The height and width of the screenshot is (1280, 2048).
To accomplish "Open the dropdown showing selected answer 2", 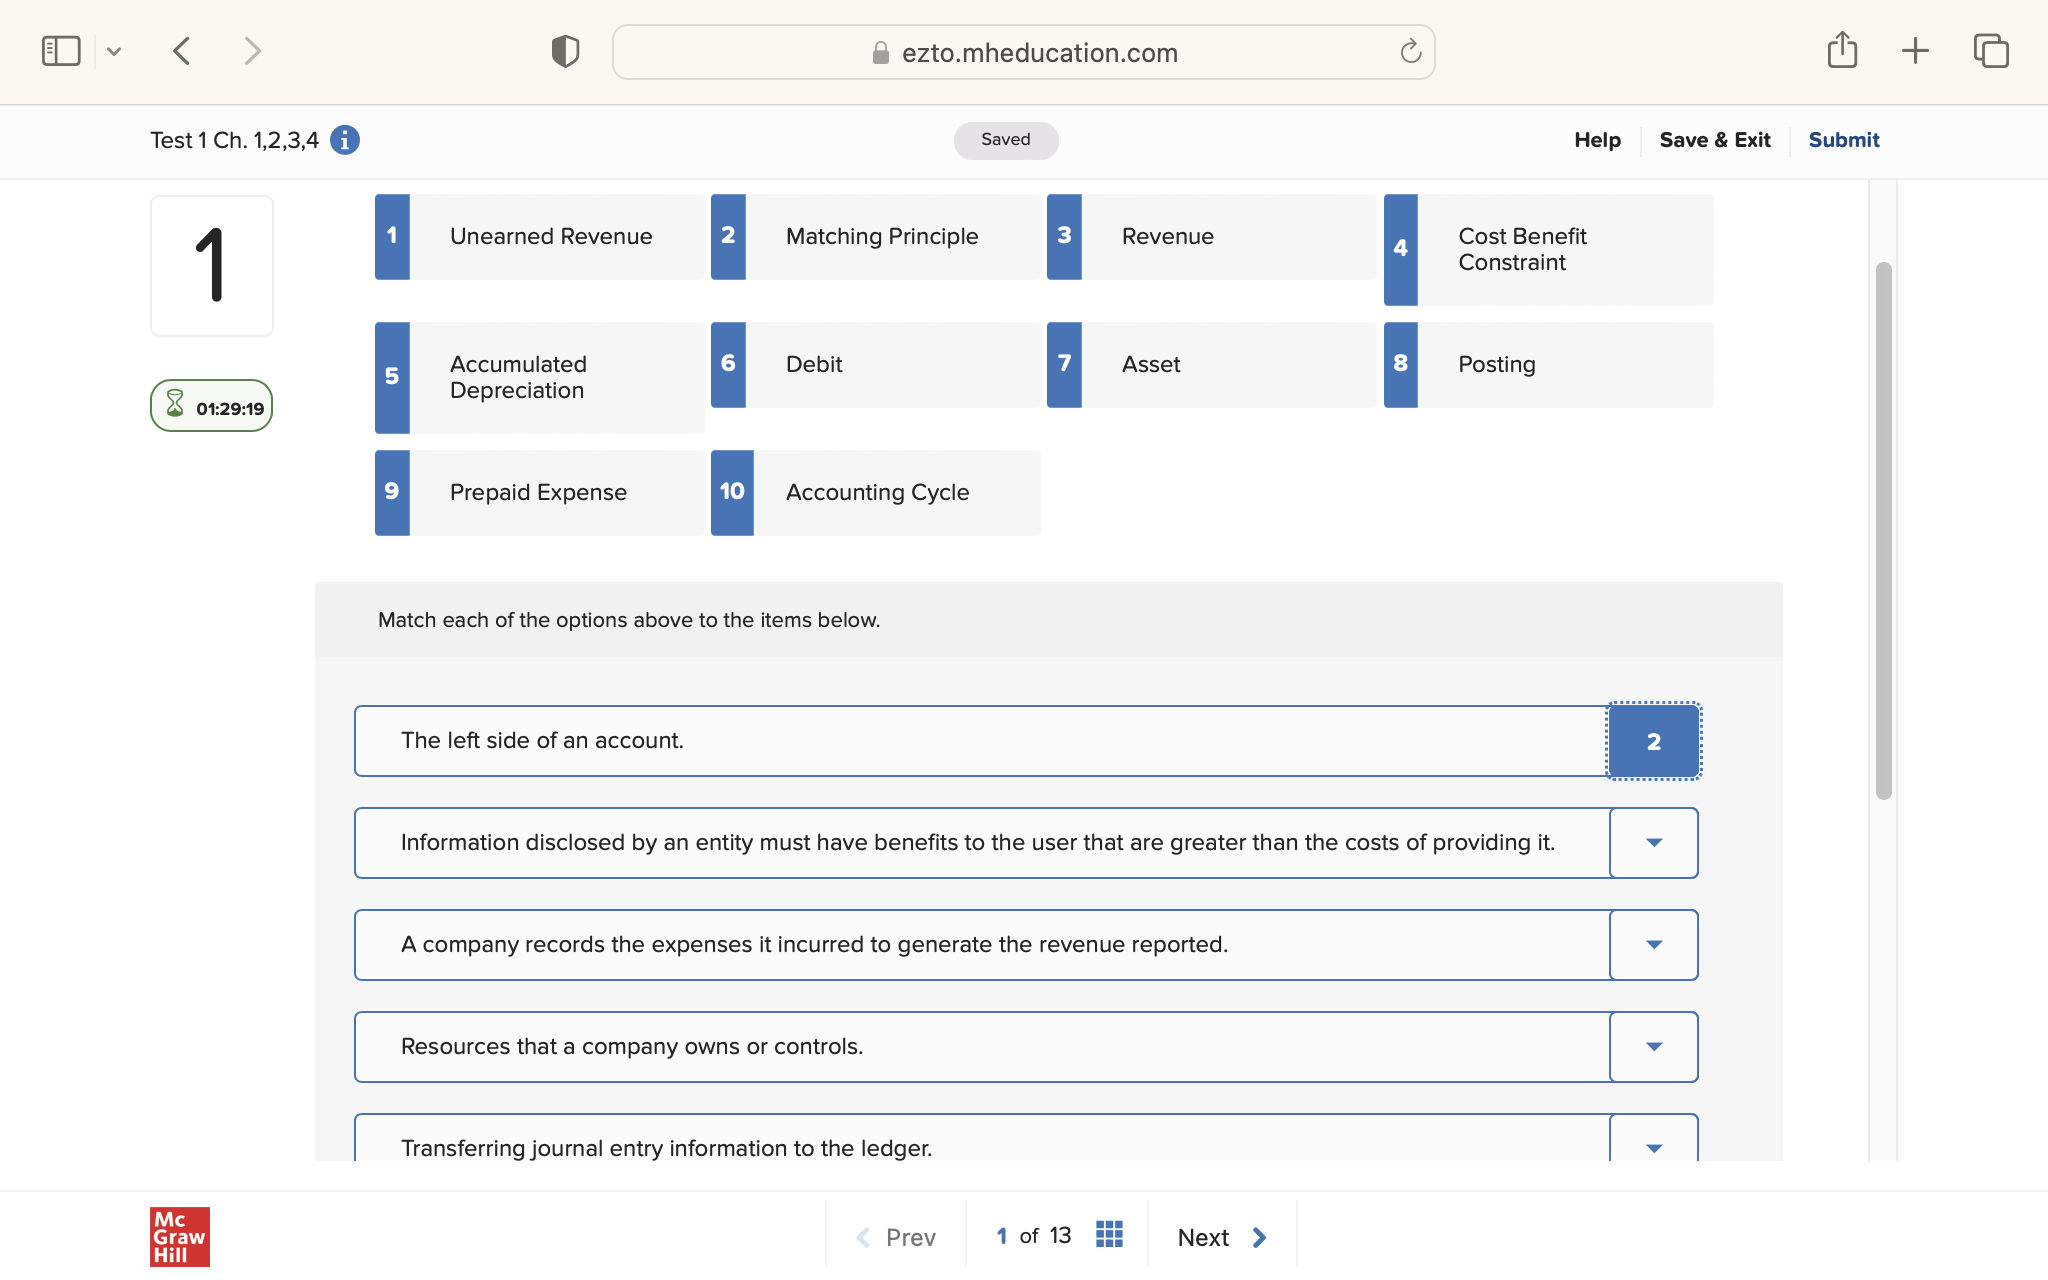I will click(1653, 741).
